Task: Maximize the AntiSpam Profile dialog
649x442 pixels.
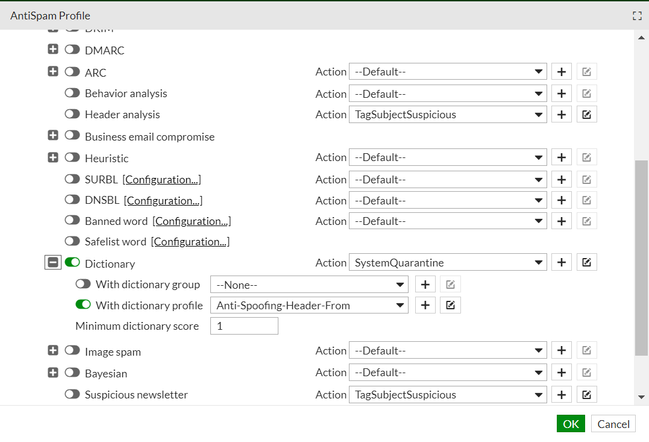Action: 637,16
